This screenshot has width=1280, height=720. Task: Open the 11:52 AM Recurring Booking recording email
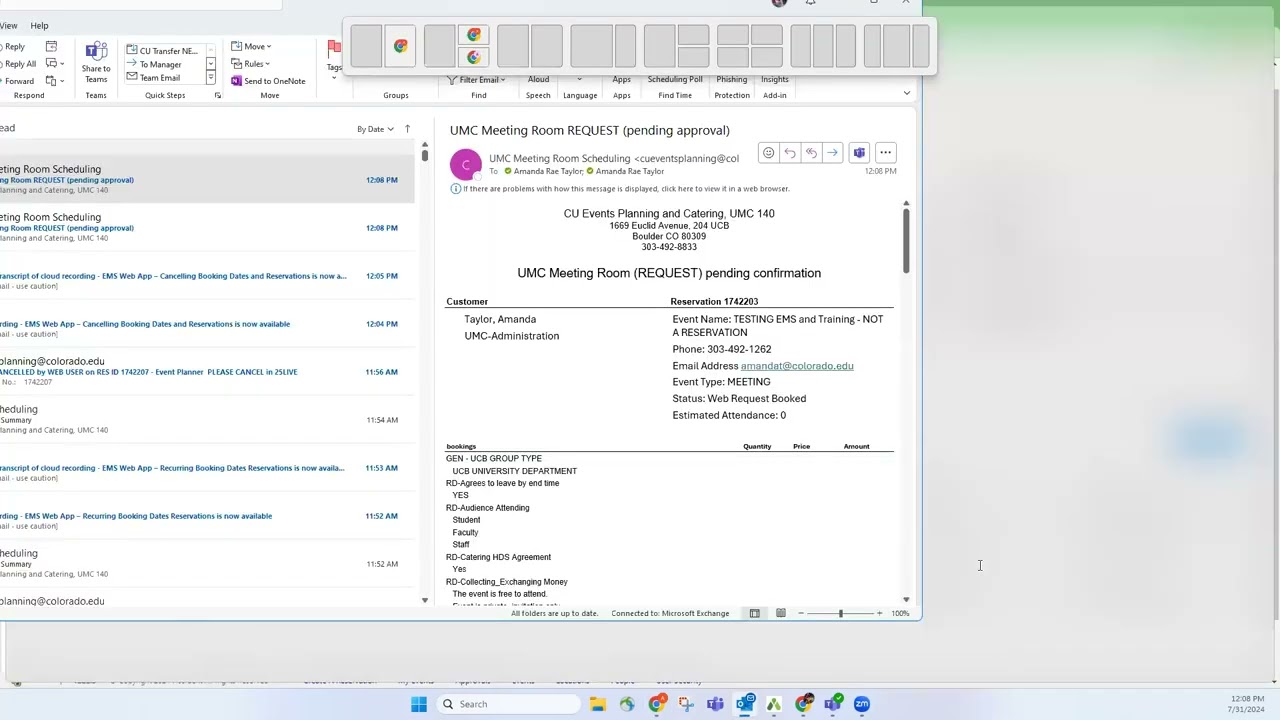click(x=207, y=516)
